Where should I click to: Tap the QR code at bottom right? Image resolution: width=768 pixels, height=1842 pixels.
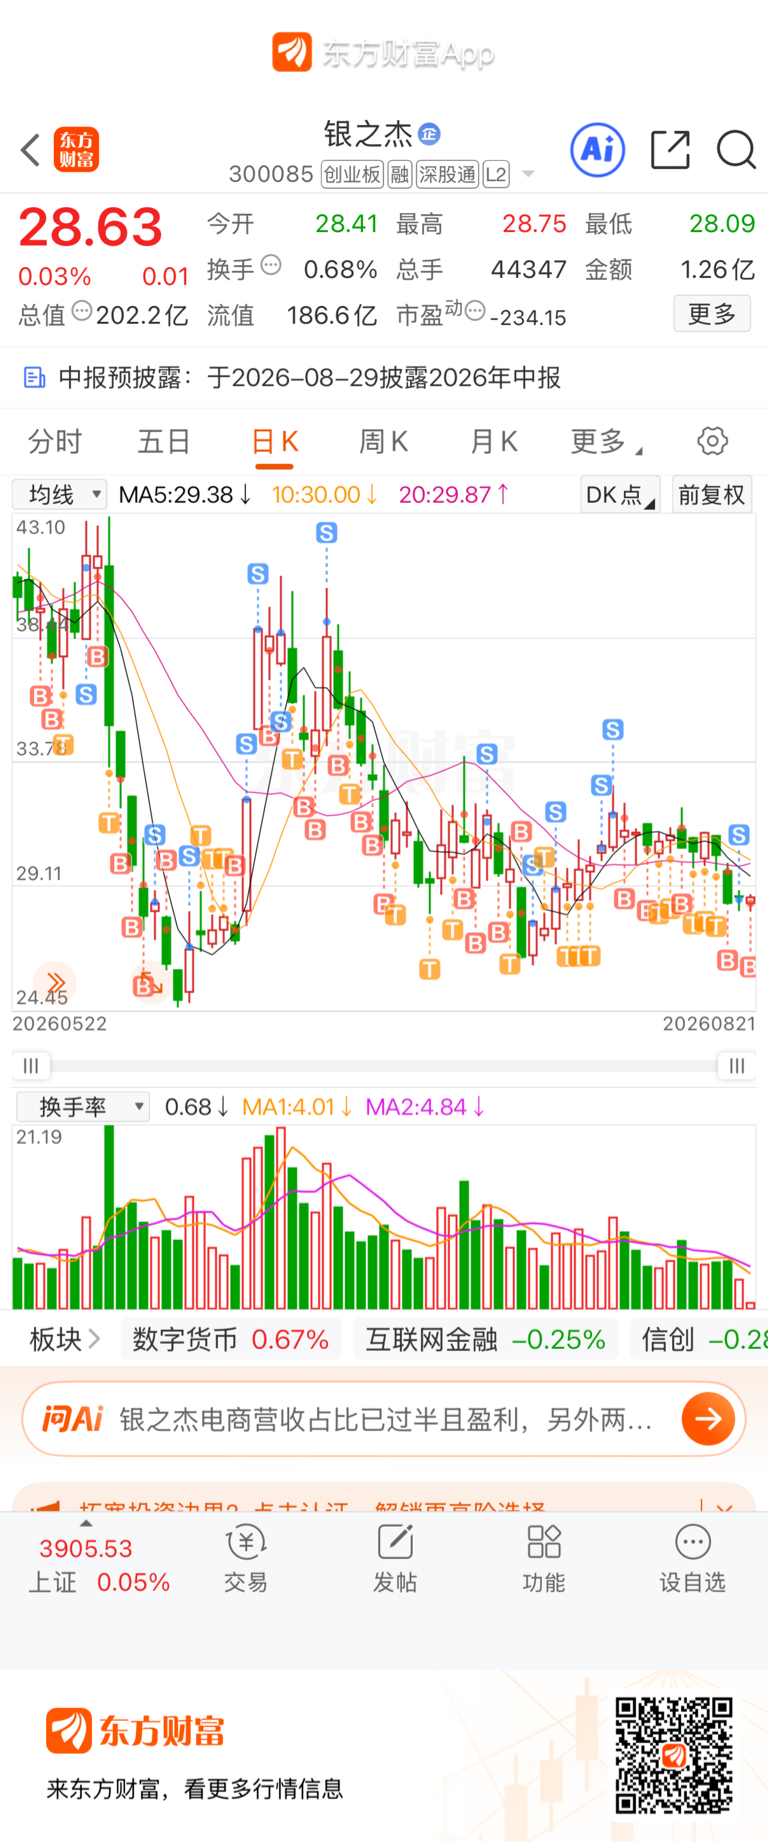[674, 1755]
